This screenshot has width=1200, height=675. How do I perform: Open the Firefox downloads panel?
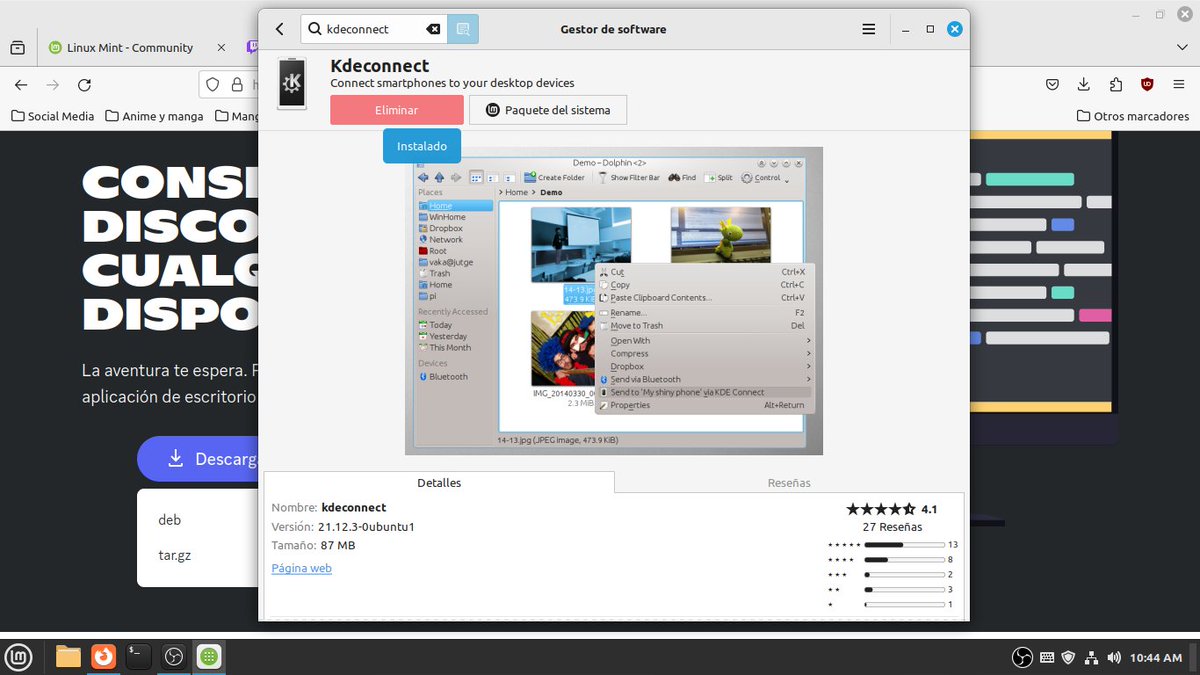1084,85
